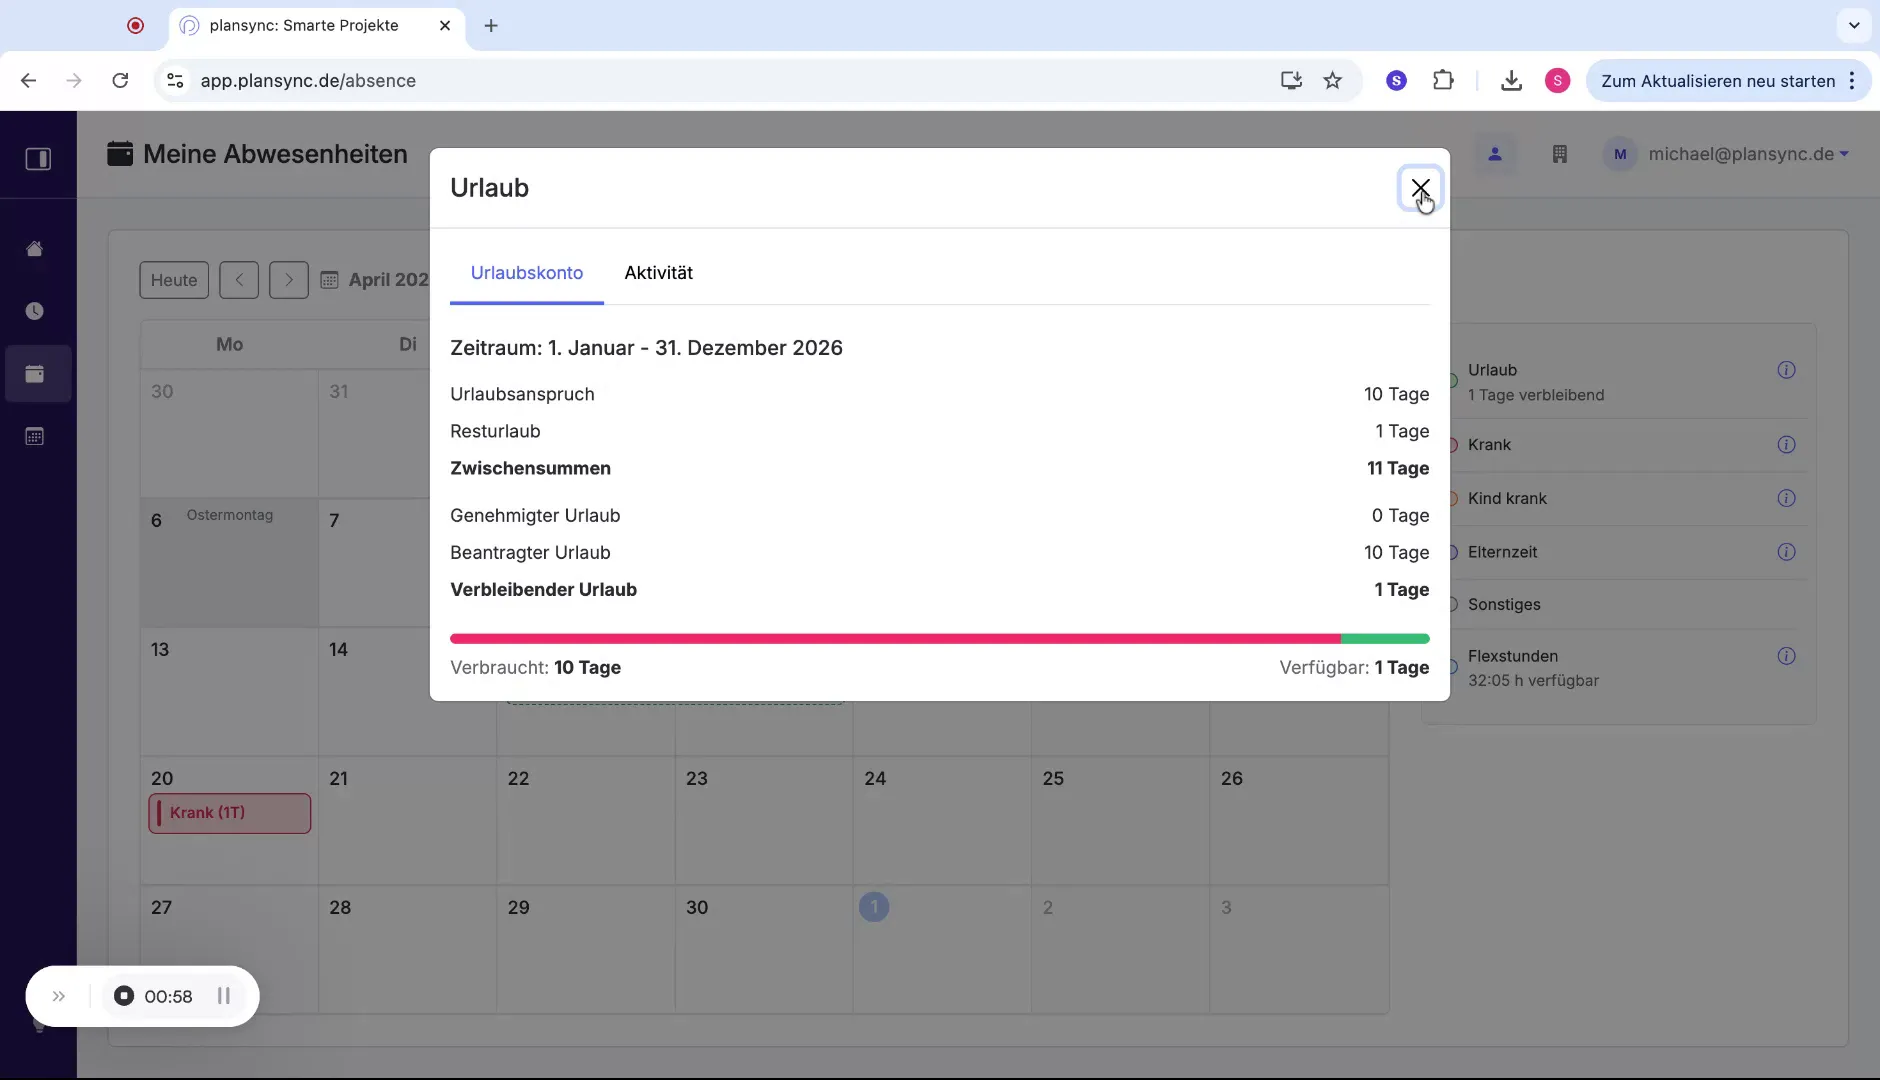The width and height of the screenshot is (1880, 1080).
Task: Go back in browser history
Action: (x=28, y=81)
